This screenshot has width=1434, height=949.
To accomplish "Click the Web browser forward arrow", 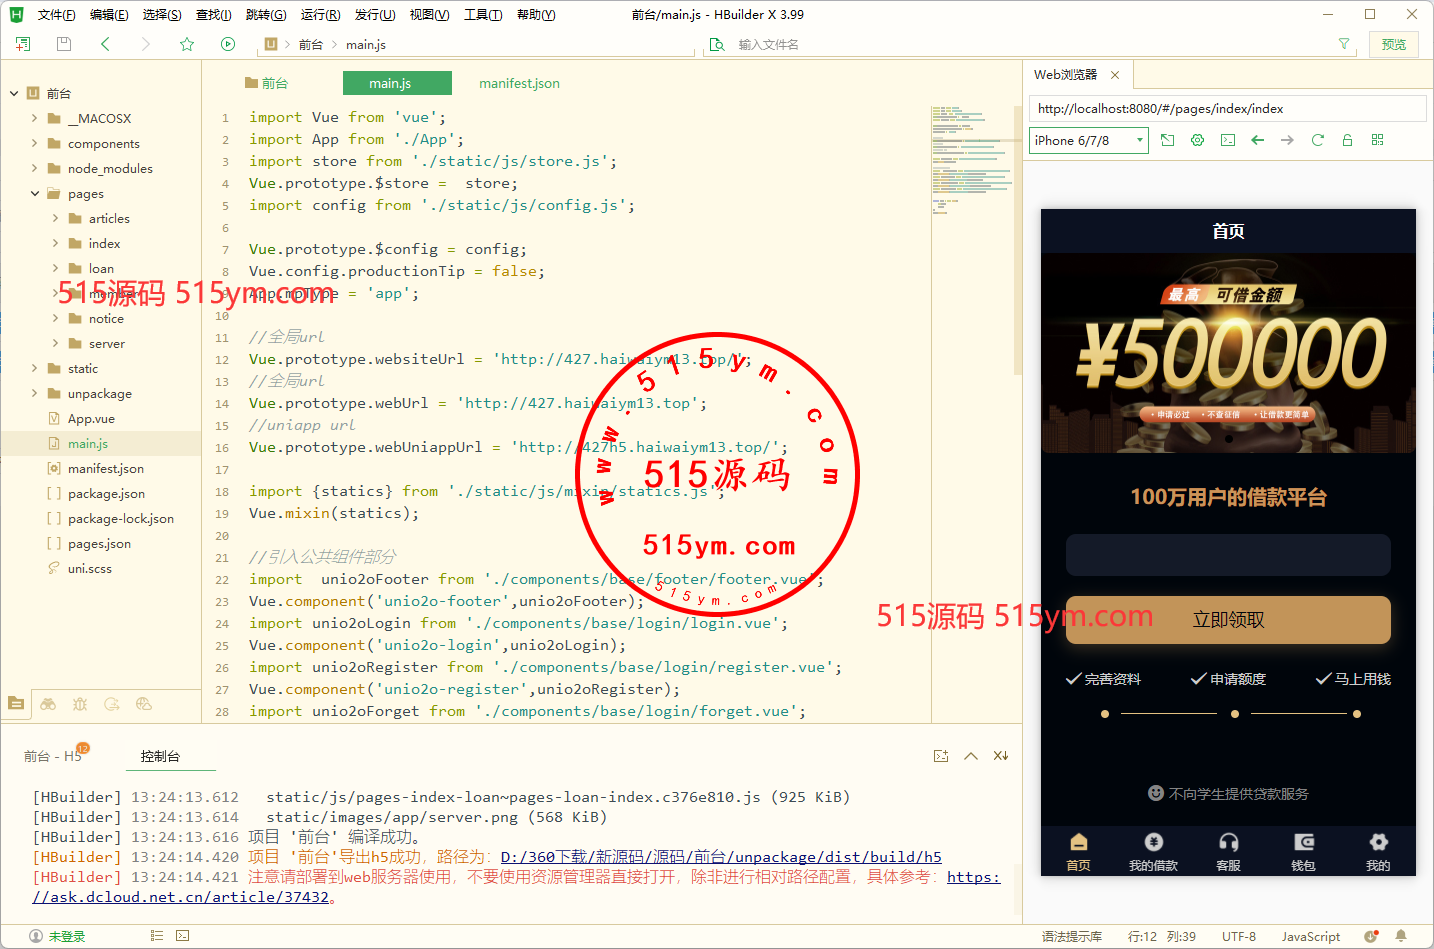I will 1287,140.
